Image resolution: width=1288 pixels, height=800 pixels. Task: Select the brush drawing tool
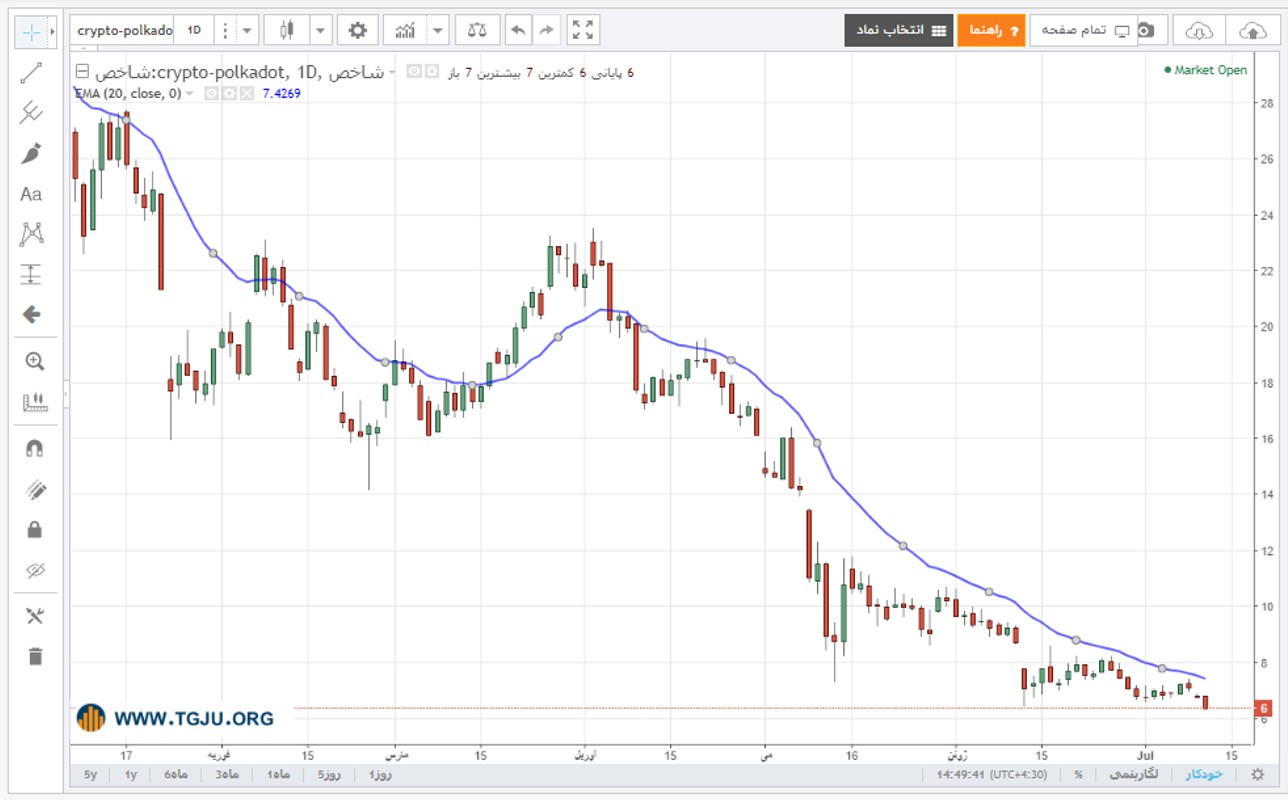31,154
